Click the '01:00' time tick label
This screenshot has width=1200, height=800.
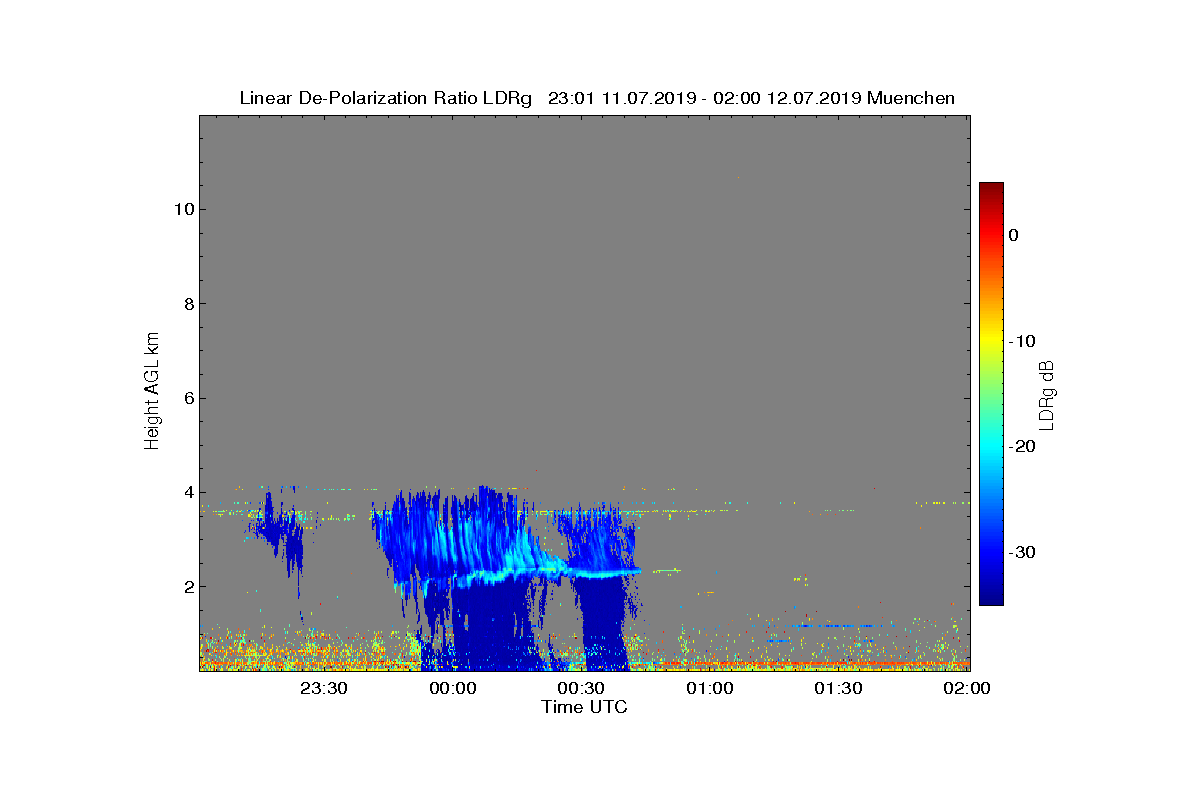click(710, 689)
